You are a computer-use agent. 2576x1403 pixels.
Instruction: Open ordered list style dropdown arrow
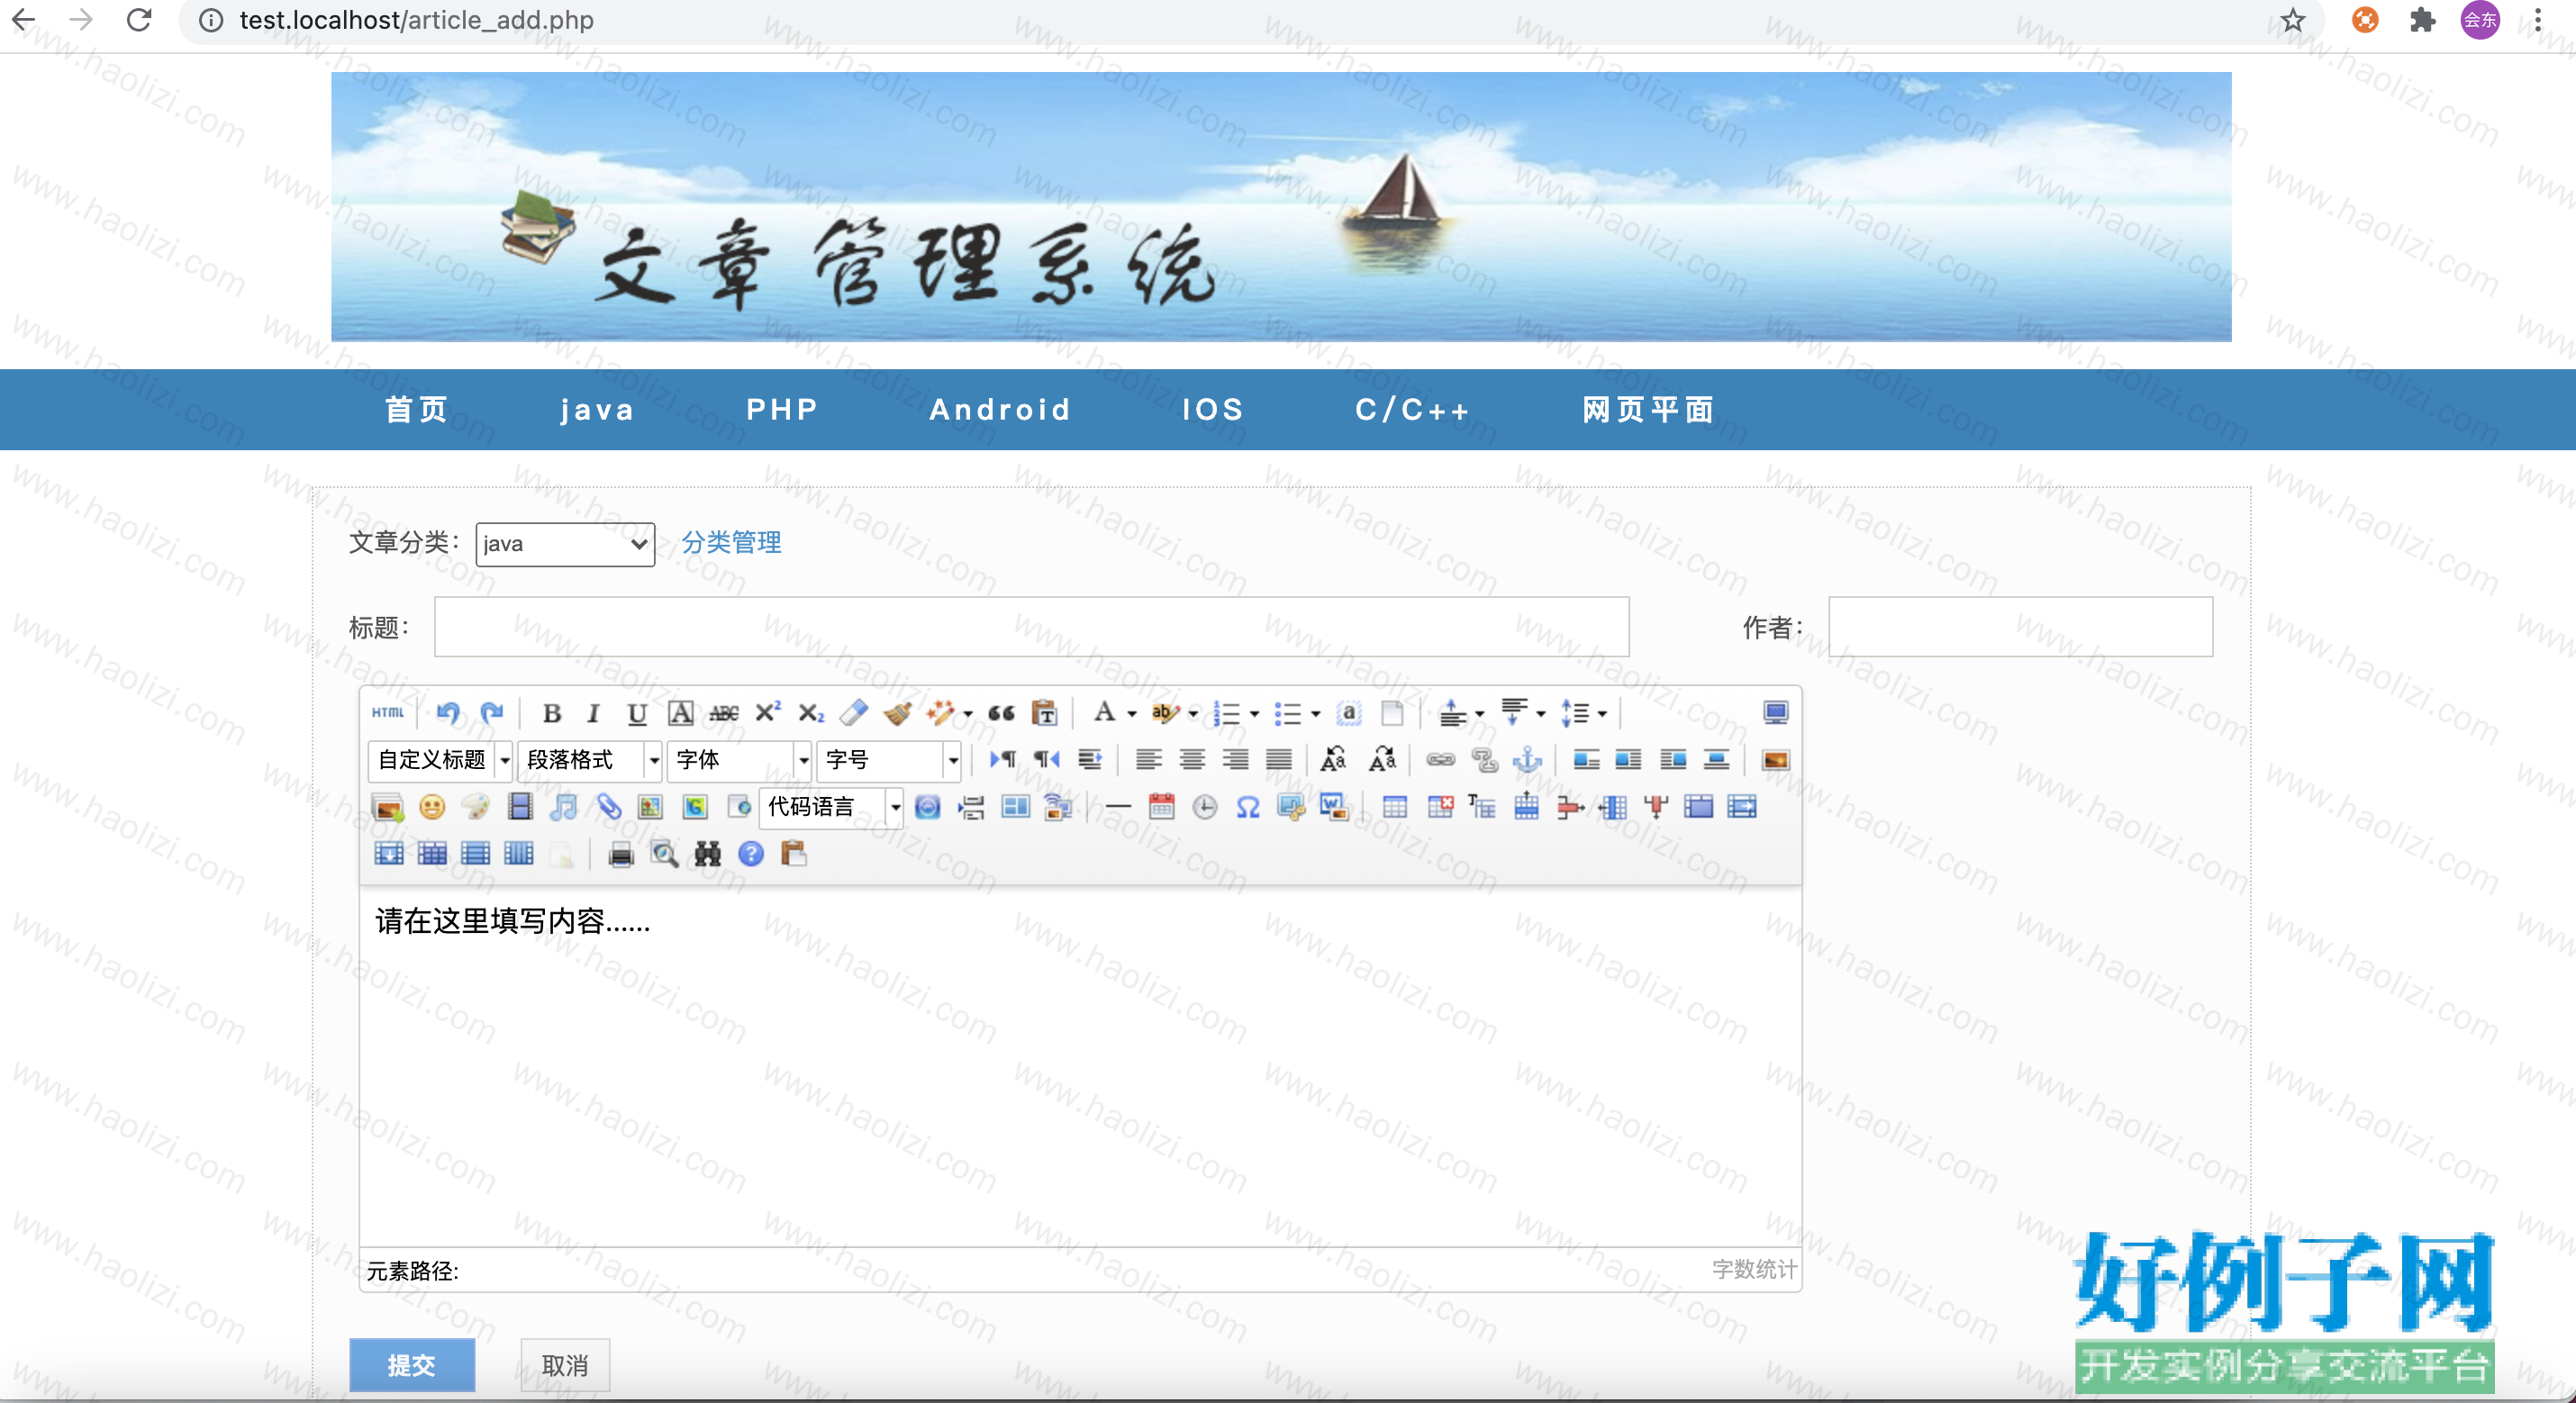1254,714
